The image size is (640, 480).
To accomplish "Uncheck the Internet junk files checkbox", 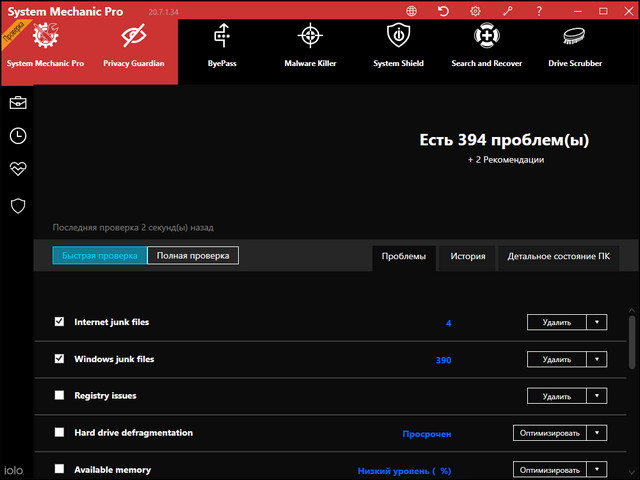I will (59, 322).
